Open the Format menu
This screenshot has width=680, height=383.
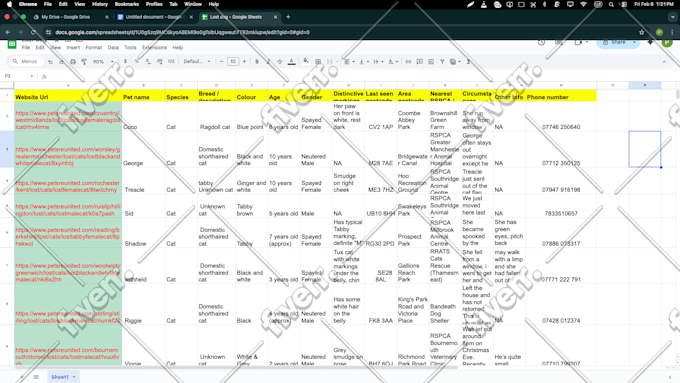94,48
